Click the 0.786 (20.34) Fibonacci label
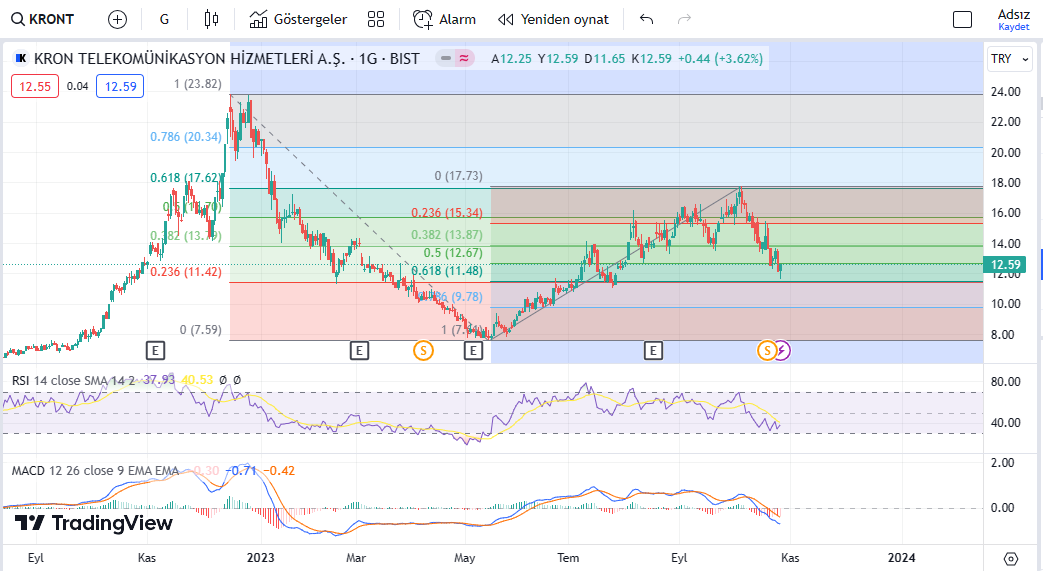This screenshot has width=1043, height=571. pos(186,136)
